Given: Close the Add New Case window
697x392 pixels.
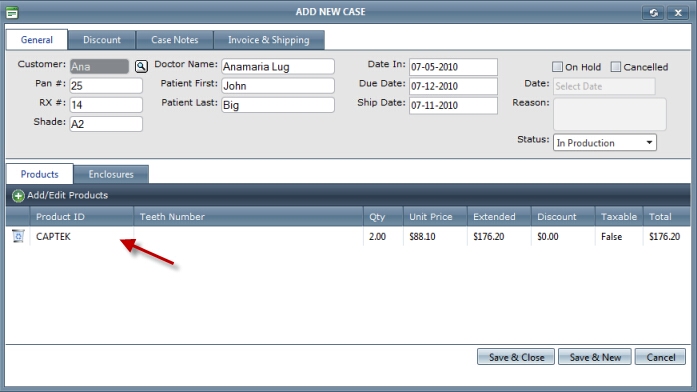Looking at the screenshot, I should [678, 12].
